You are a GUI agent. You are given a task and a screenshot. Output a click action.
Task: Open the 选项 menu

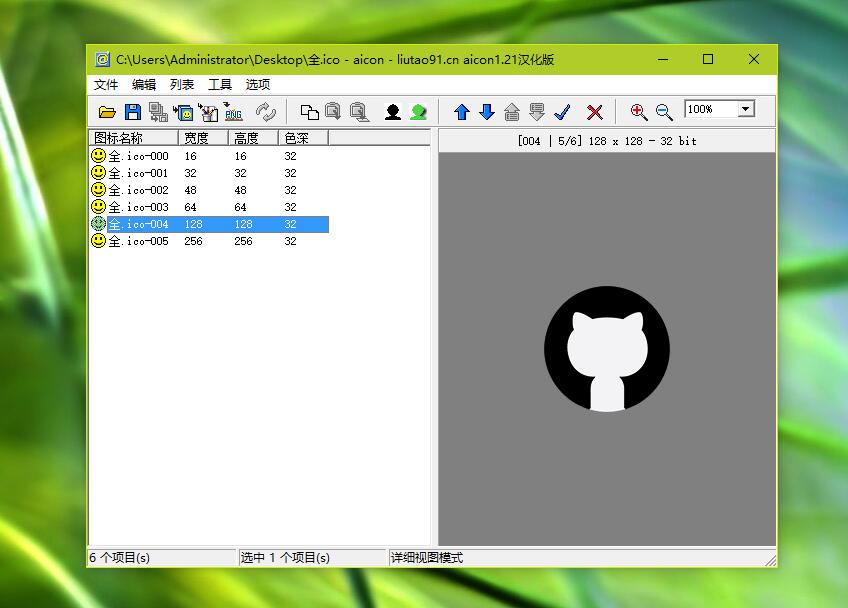point(257,84)
